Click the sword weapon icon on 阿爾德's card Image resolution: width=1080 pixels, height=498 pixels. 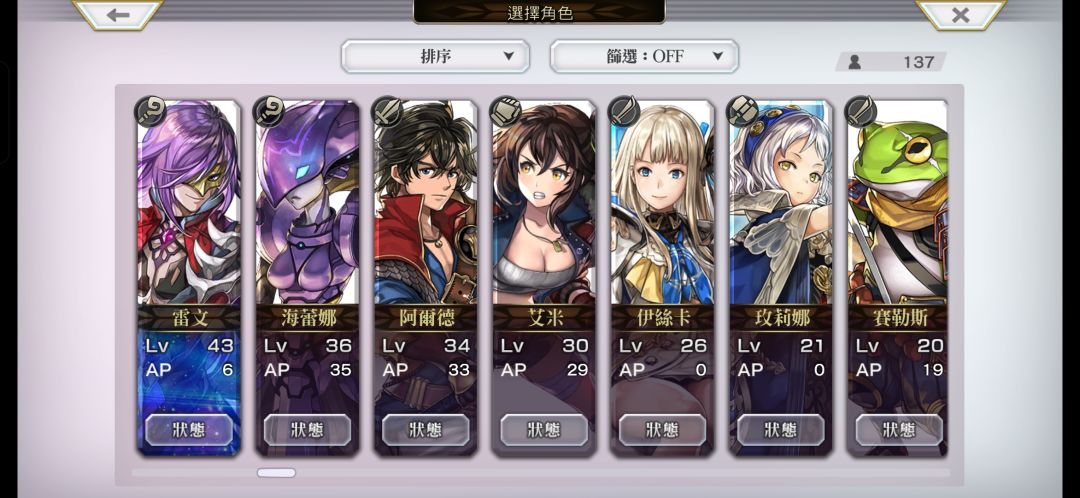[388, 112]
